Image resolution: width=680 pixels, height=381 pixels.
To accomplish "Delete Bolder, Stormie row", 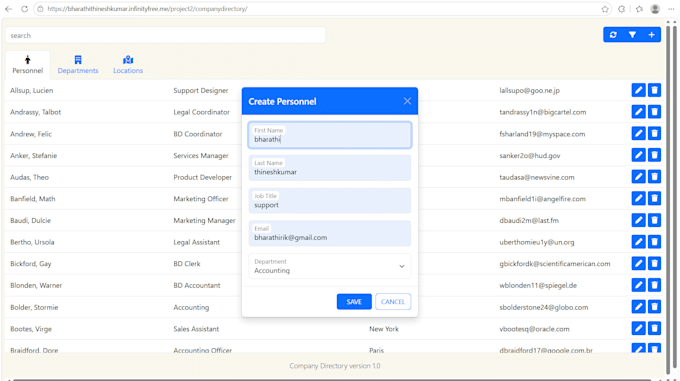I will pyautogui.click(x=654, y=307).
